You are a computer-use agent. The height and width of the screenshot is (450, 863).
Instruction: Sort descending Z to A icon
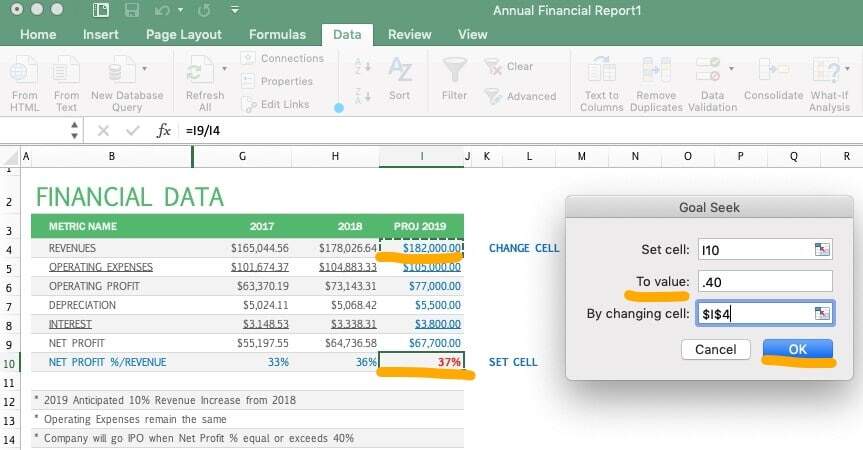362,96
